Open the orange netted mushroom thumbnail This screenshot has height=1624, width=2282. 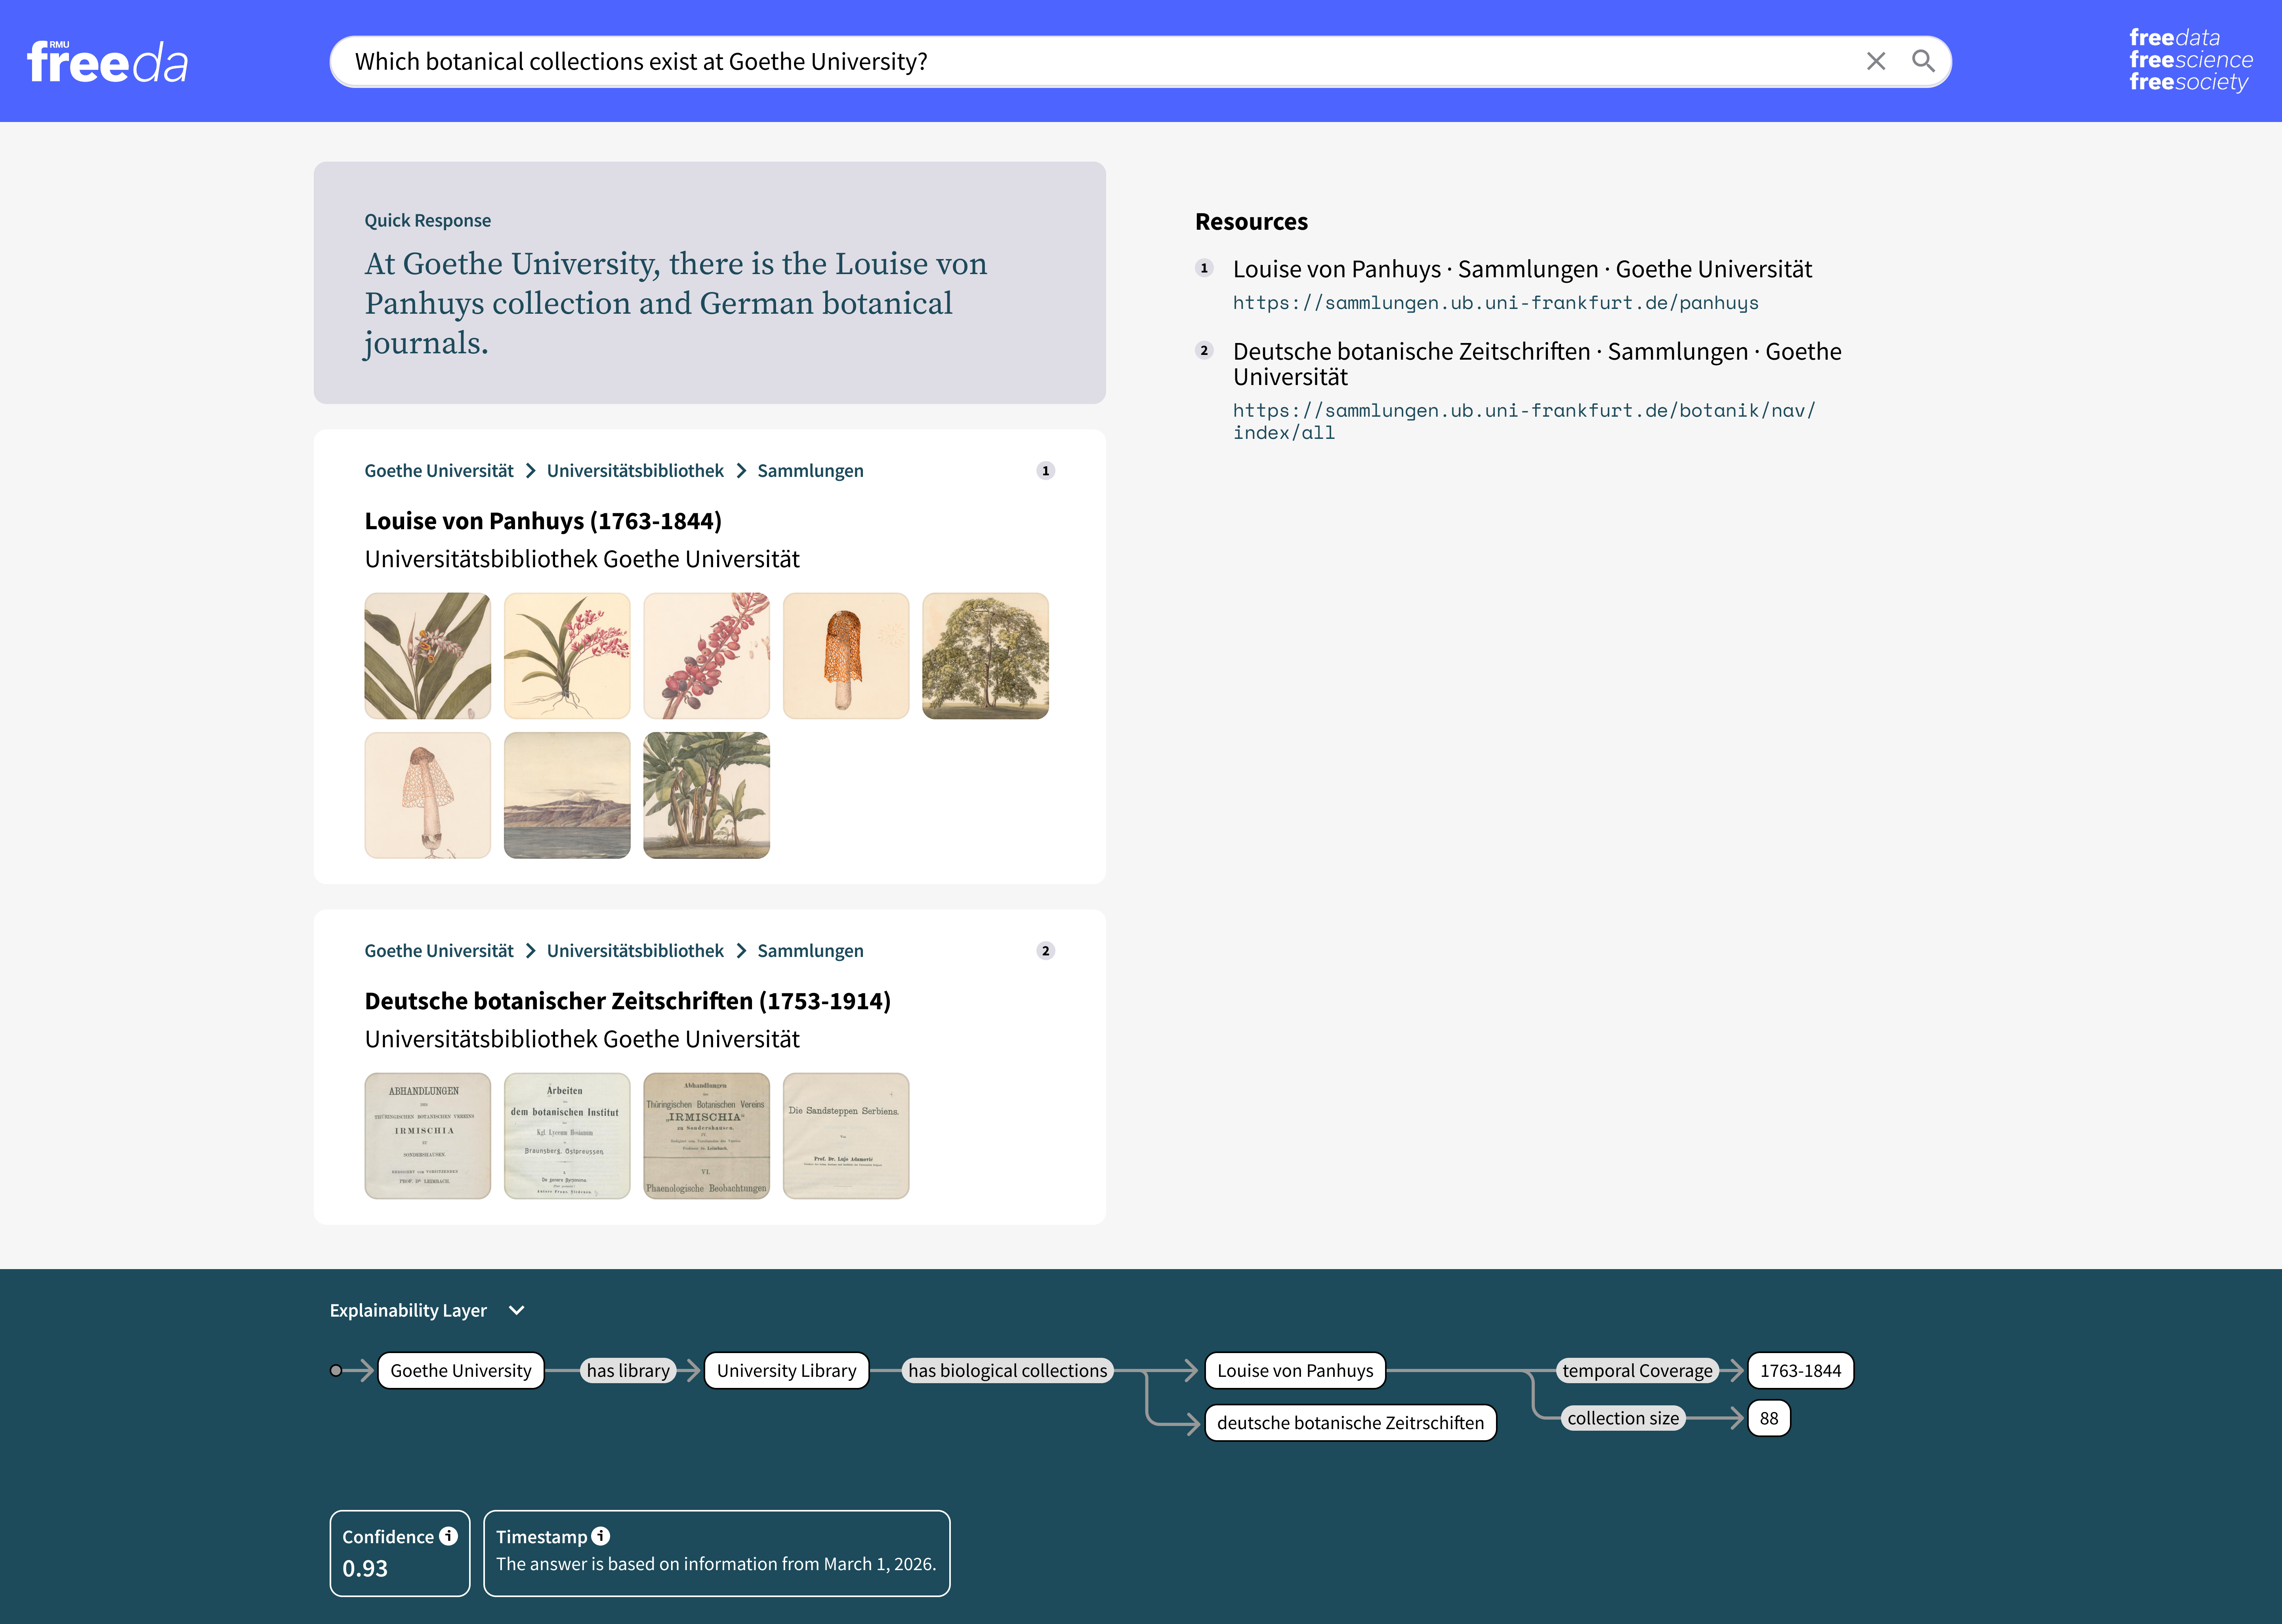846,656
